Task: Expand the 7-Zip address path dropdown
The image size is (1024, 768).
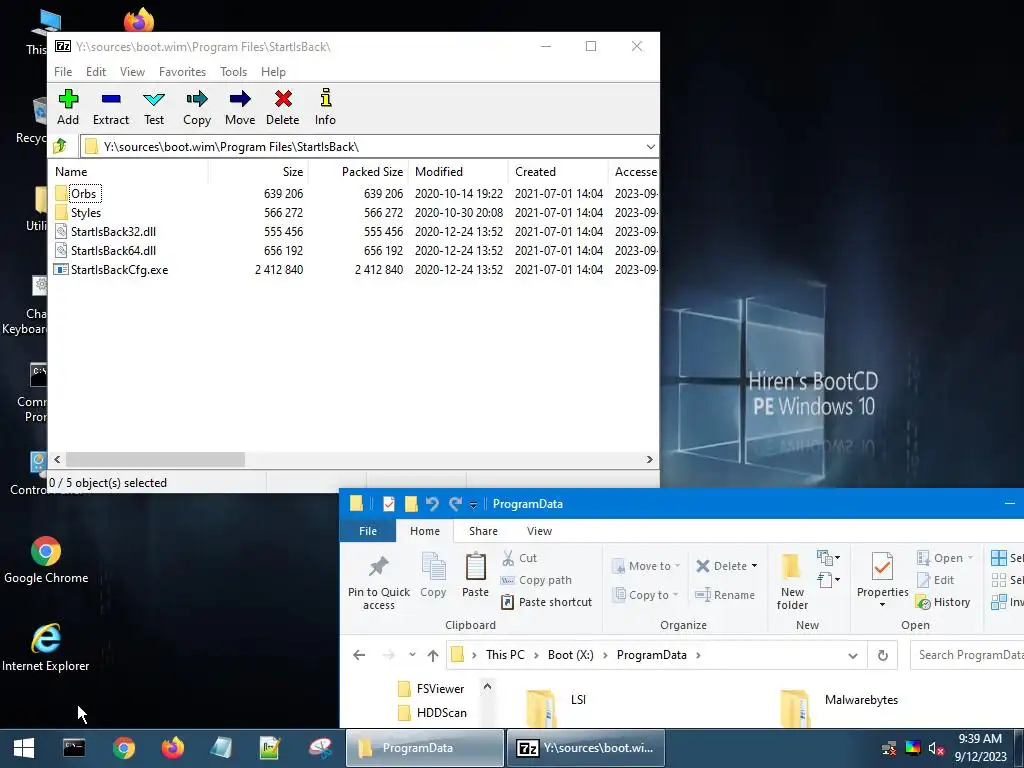Action: click(x=650, y=147)
